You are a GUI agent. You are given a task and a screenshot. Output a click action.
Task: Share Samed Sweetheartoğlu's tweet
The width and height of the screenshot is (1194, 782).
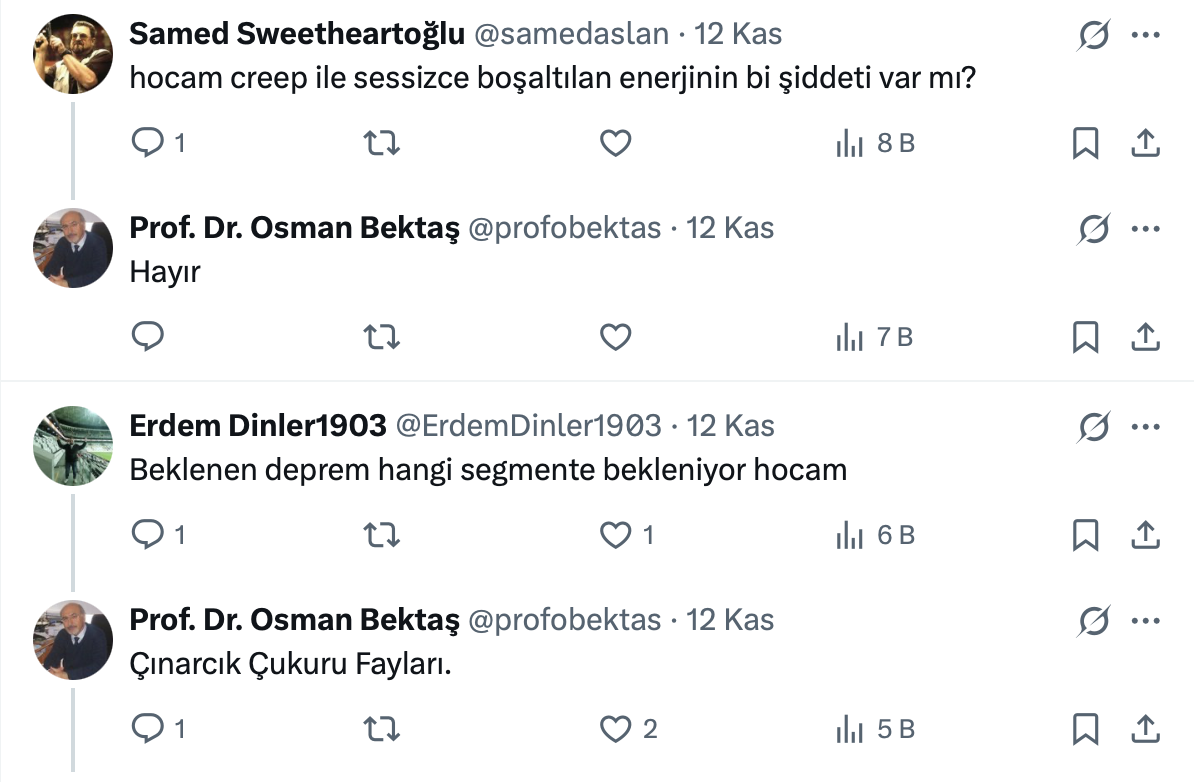(1144, 144)
